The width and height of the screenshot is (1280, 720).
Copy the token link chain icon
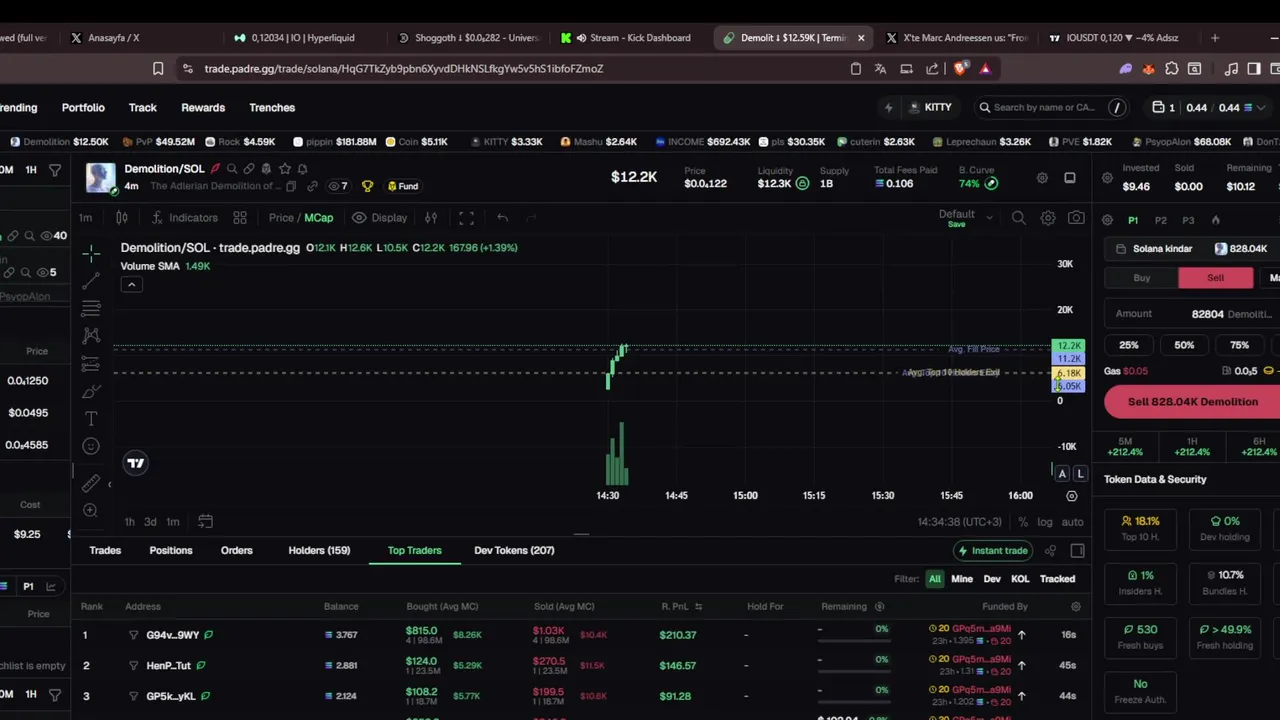312,186
